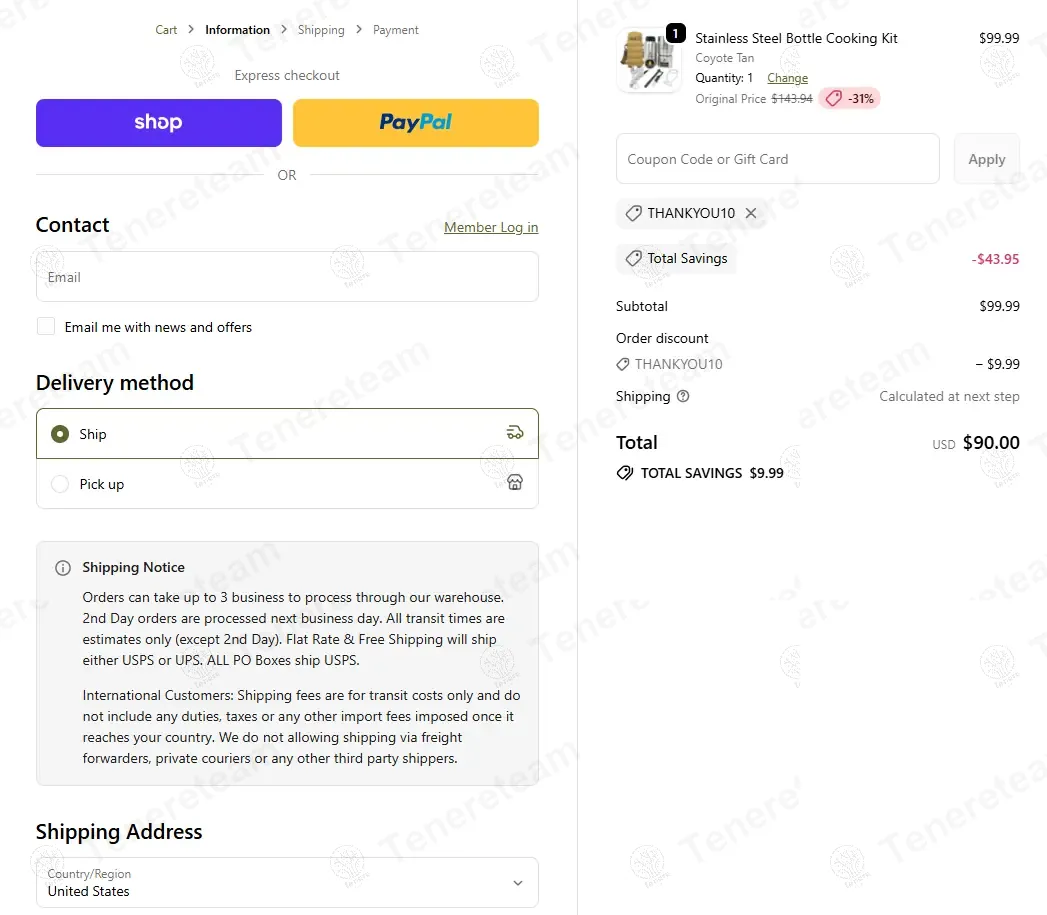Click the delivery truck icon in Ship row
Viewport: 1047px width, 915px height.
515,433
